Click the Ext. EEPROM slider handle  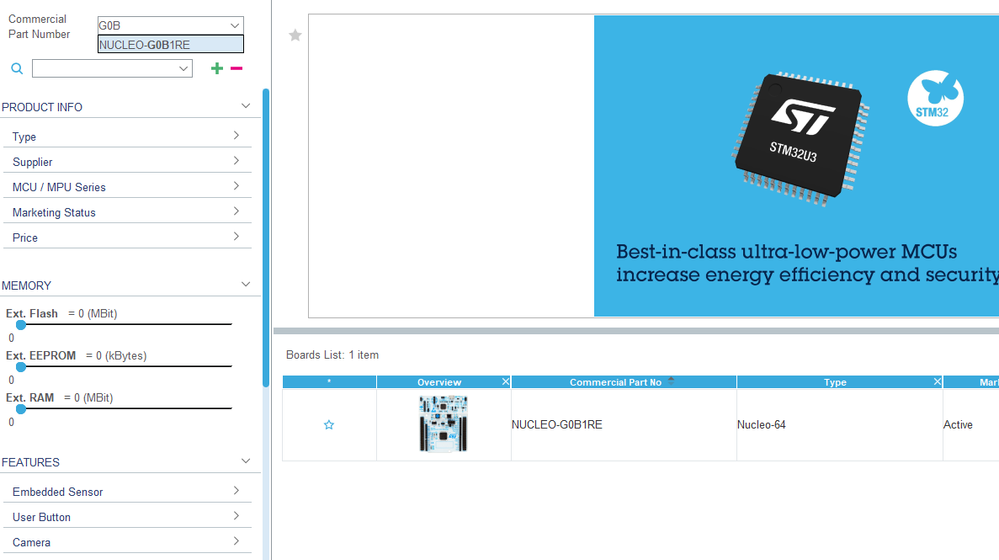(21, 367)
